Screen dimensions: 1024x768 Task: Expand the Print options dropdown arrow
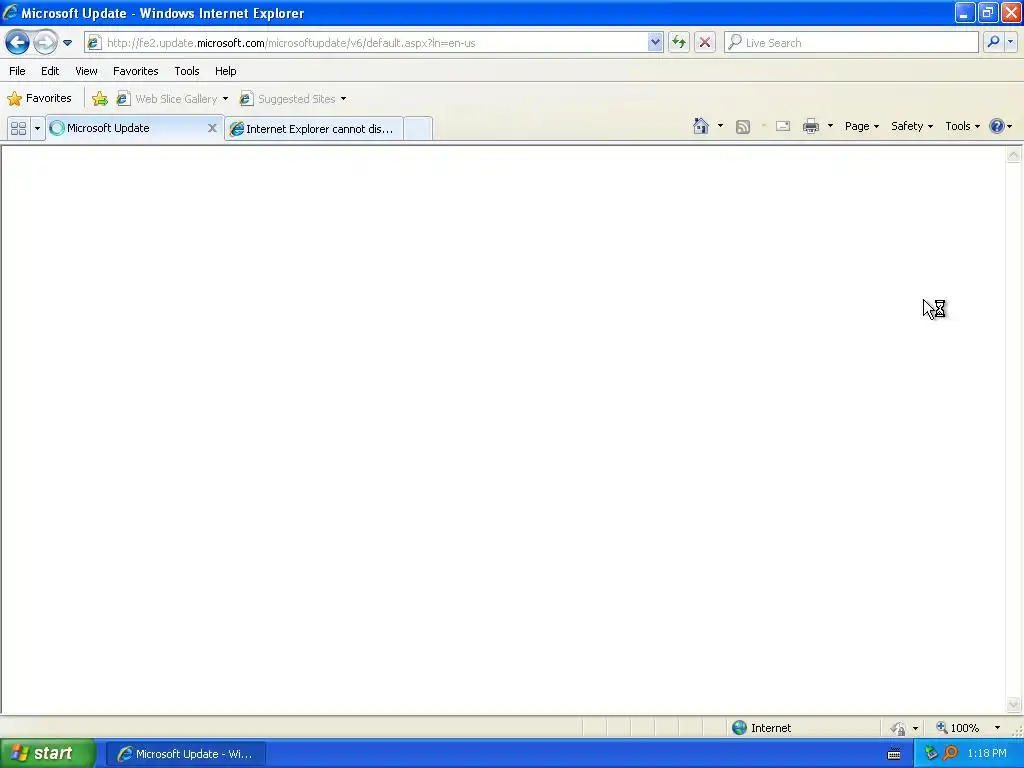point(830,126)
